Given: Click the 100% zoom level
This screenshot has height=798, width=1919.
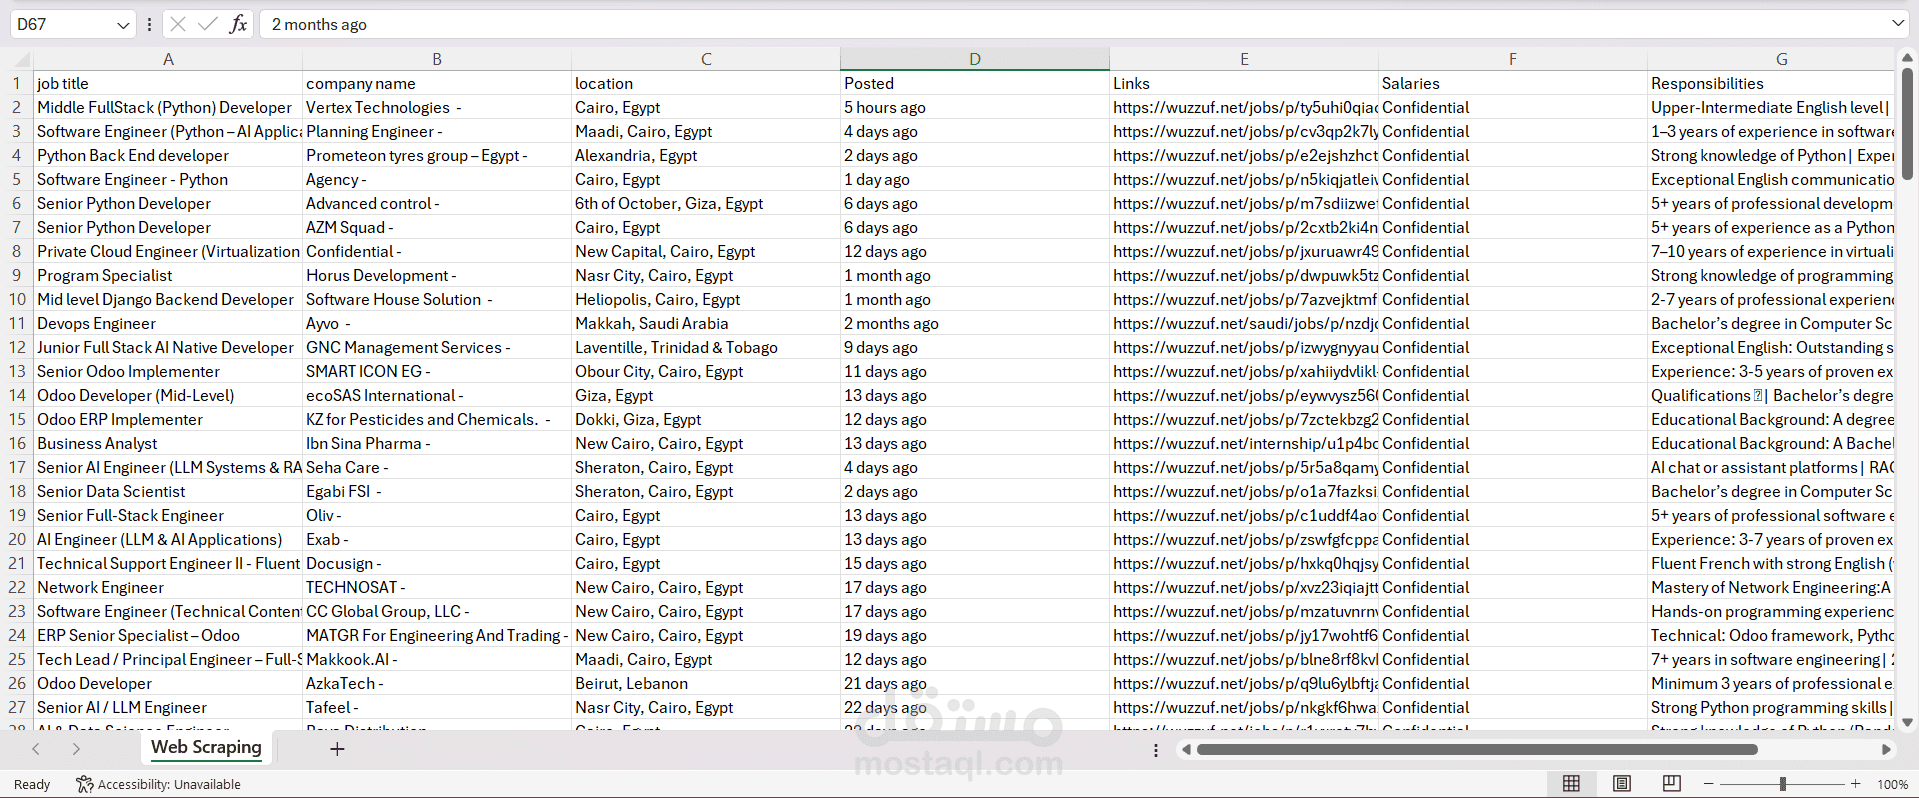Looking at the screenshot, I should click(x=1892, y=784).
